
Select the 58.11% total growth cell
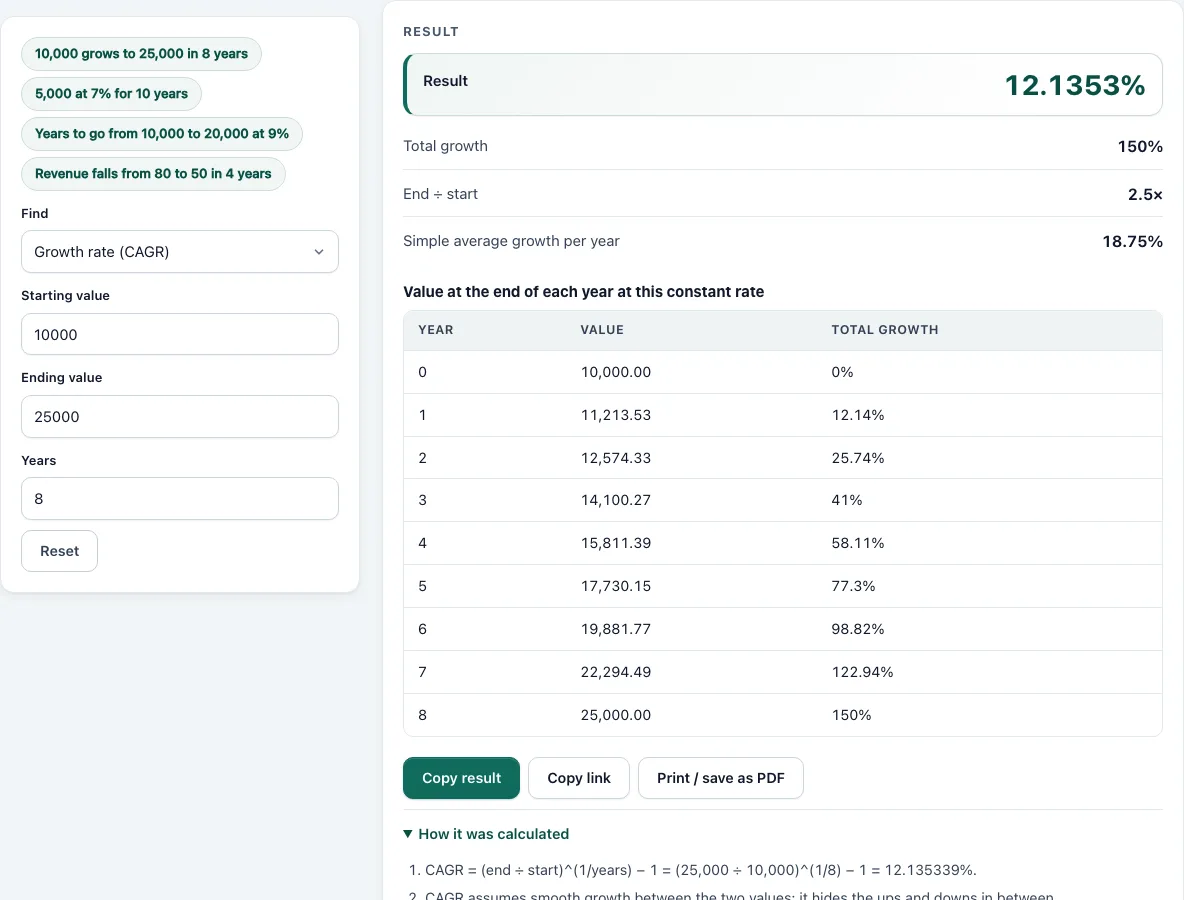click(858, 543)
